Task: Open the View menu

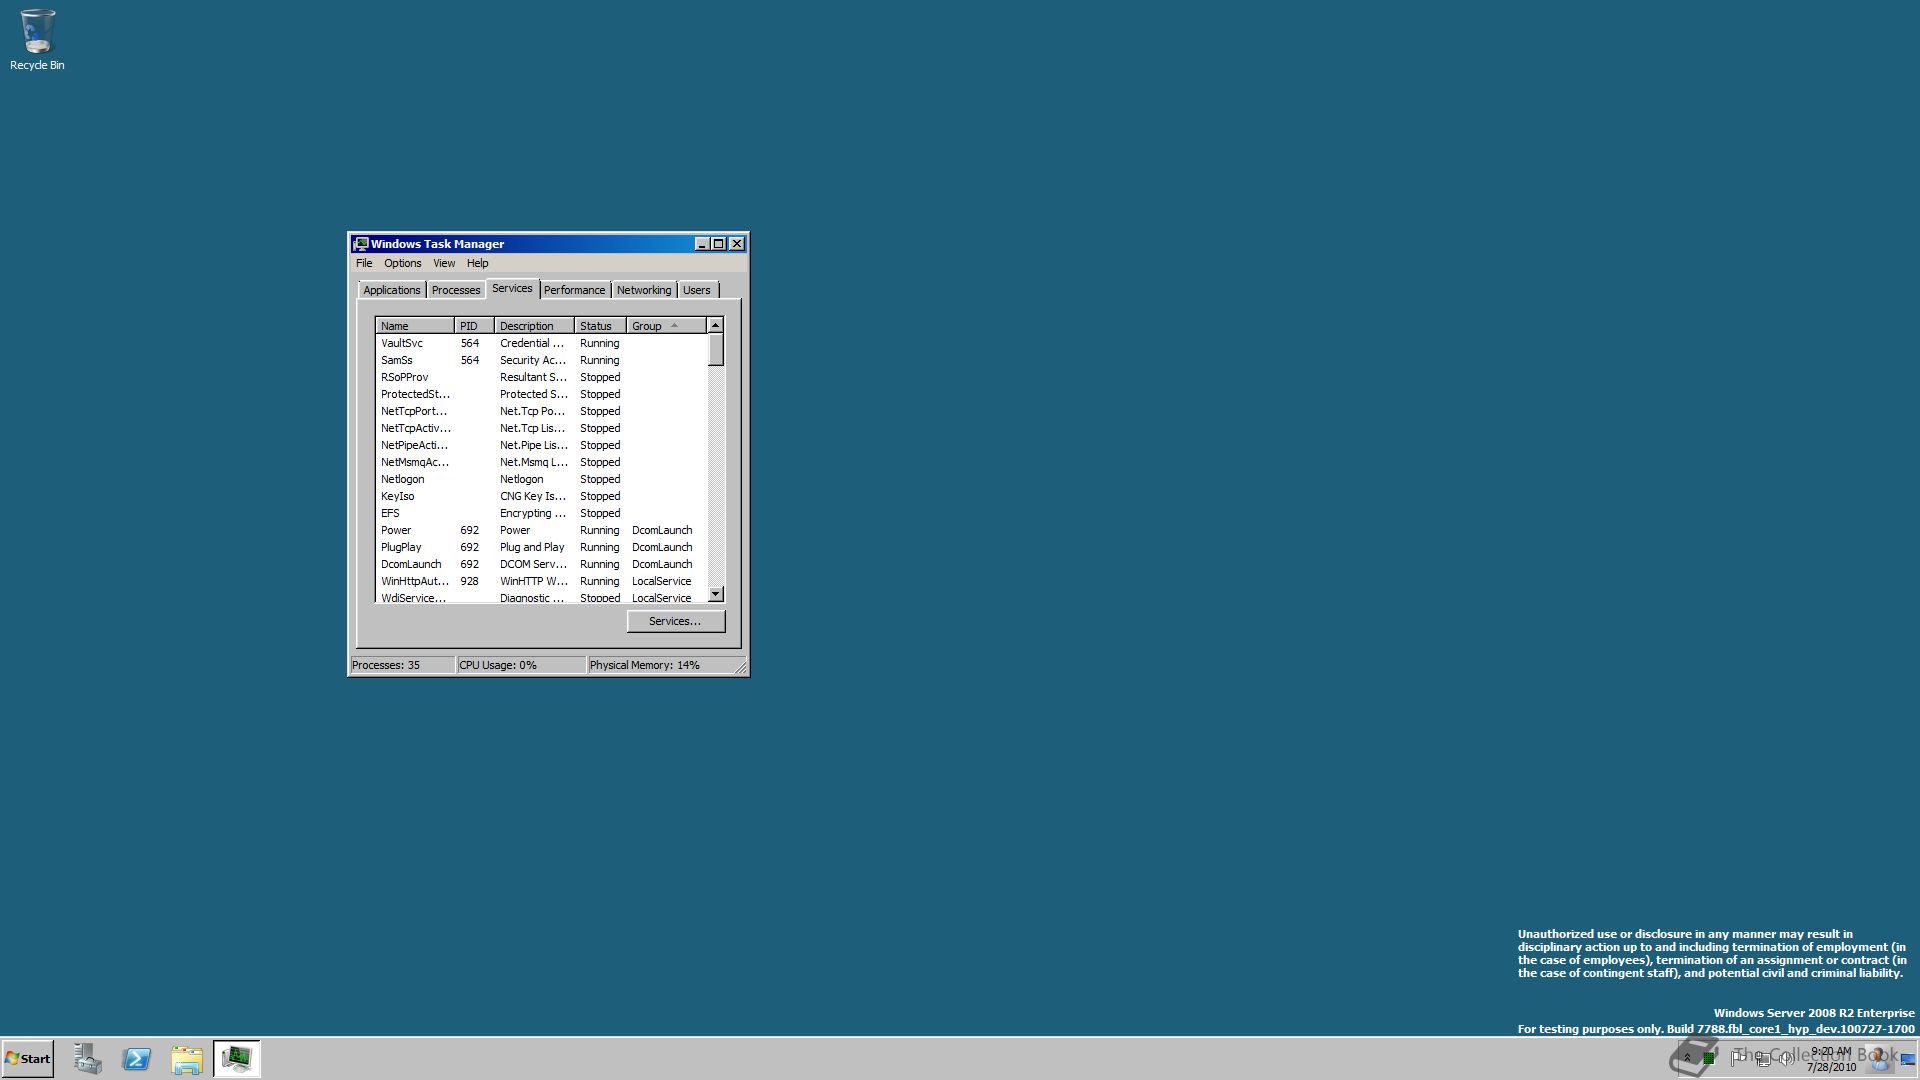Action: point(444,263)
